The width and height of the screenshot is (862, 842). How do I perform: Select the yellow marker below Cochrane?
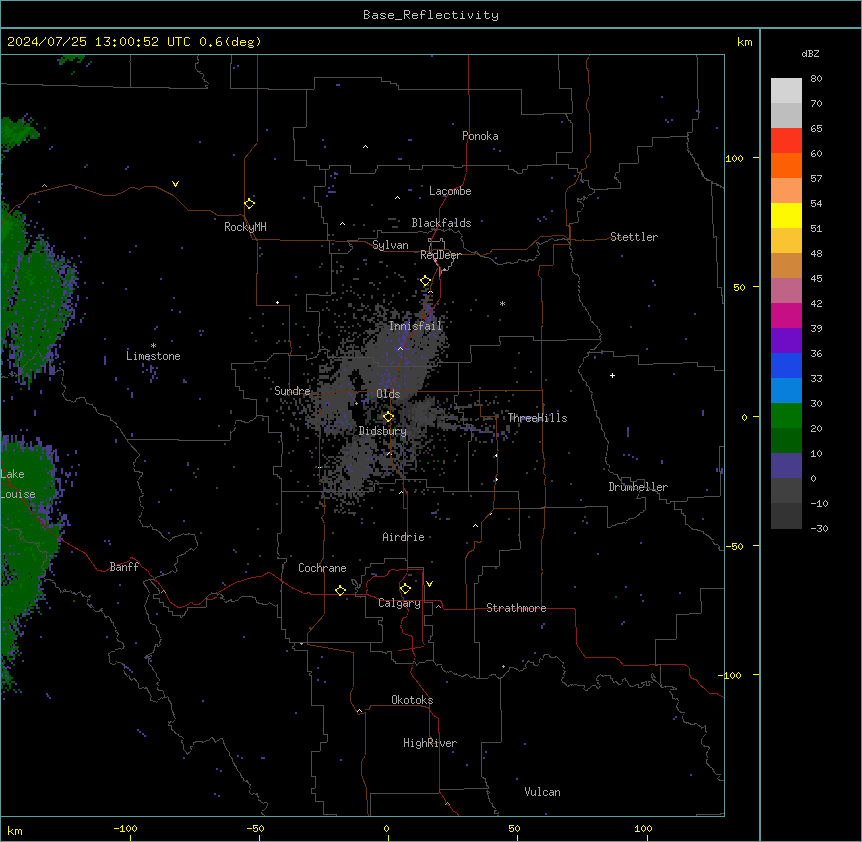(340, 590)
